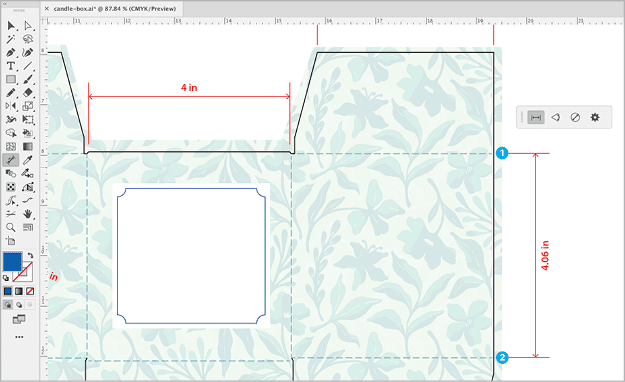The height and width of the screenshot is (382, 625).
Task: Select the Live Paint Bucket tool
Action: pyautogui.click(x=28, y=133)
